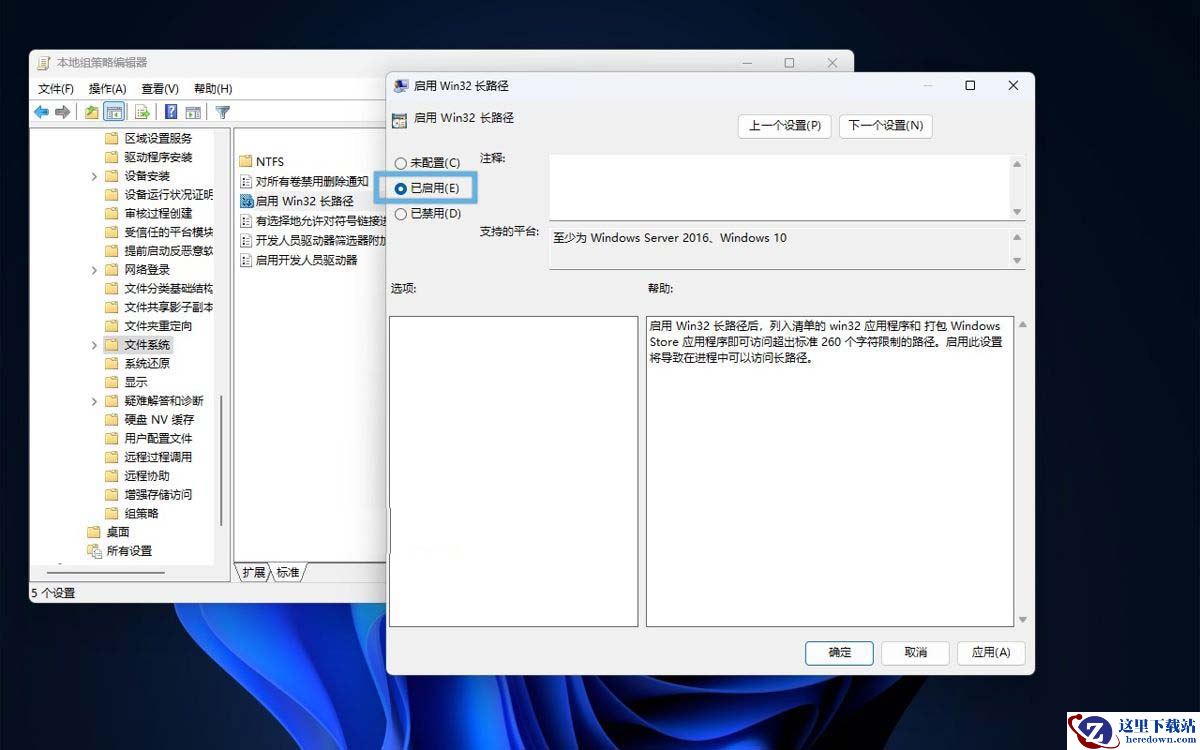
Task: Select 文件夹重定向 in the tree
Action: point(158,326)
